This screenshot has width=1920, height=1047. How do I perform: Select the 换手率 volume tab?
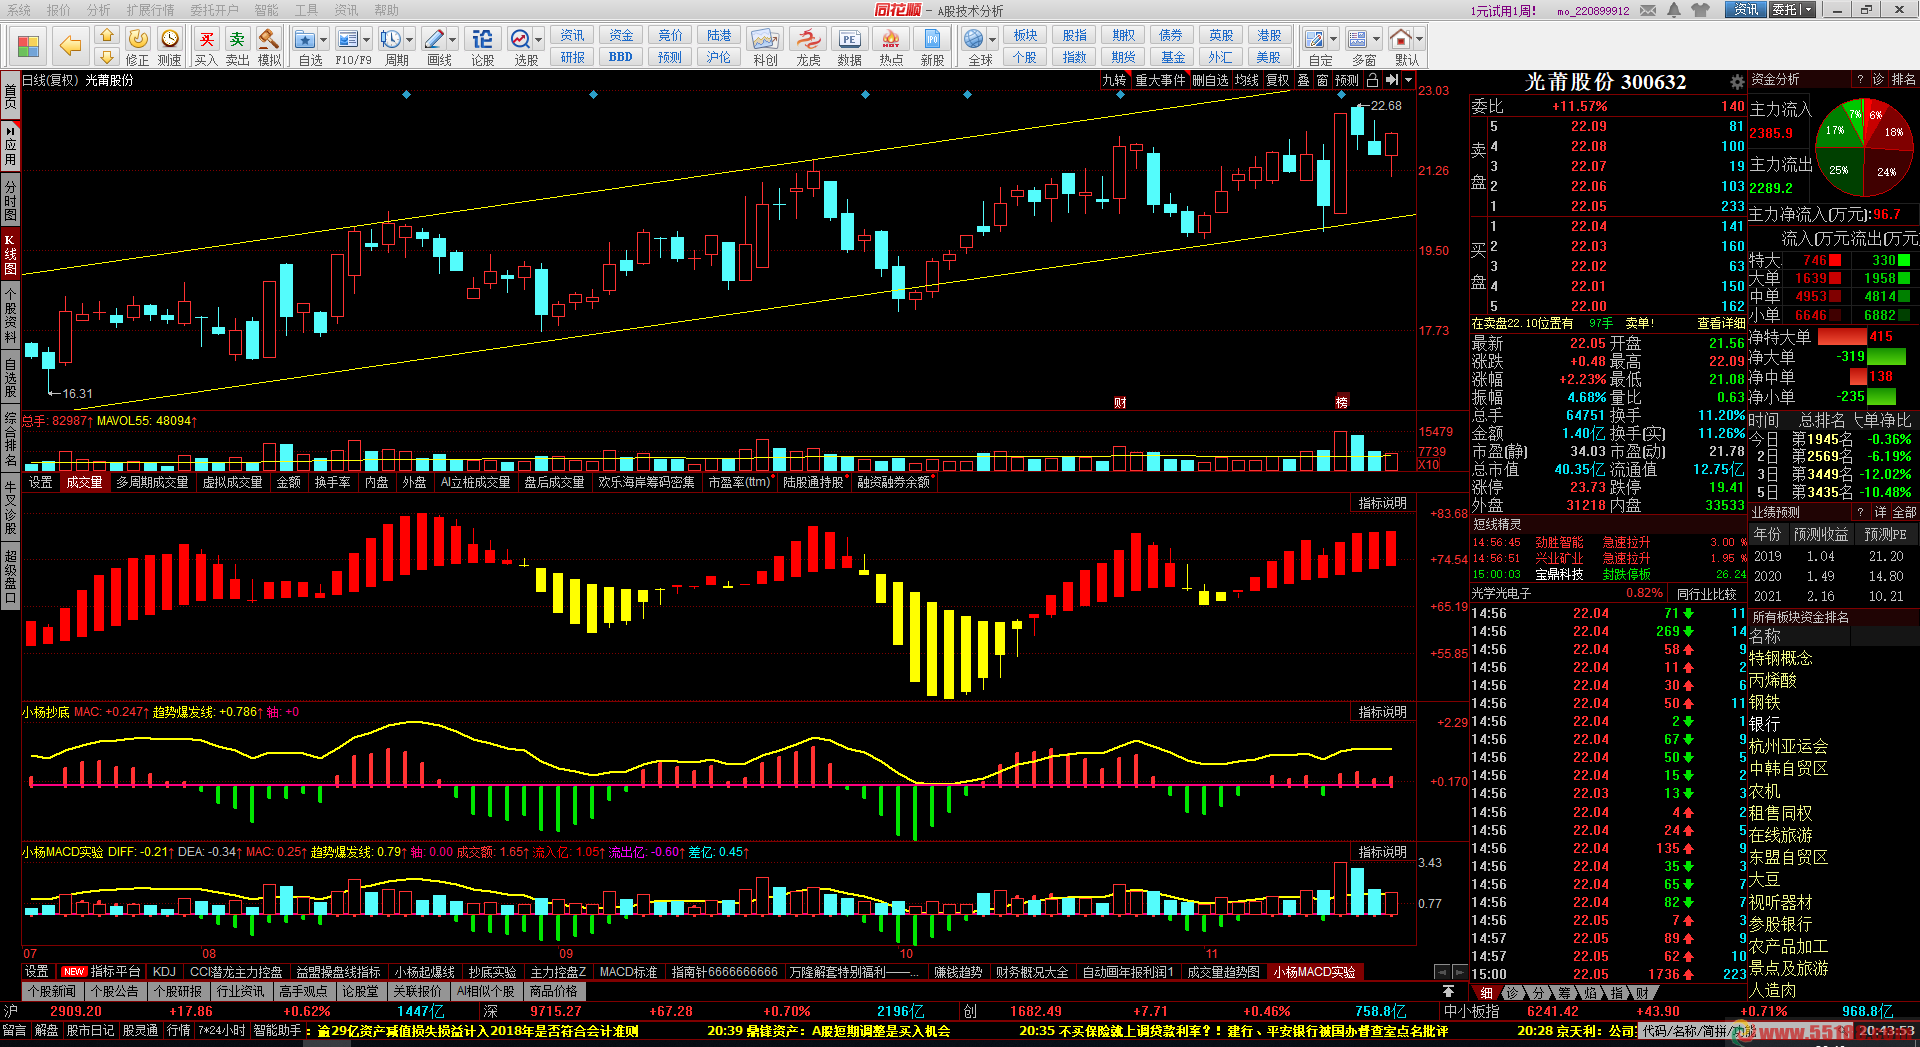[x=333, y=482]
